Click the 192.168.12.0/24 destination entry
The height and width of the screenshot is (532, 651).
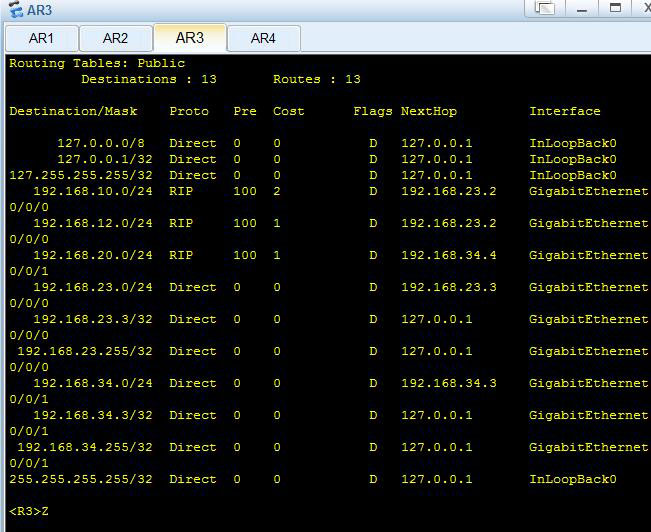point(93,223)
